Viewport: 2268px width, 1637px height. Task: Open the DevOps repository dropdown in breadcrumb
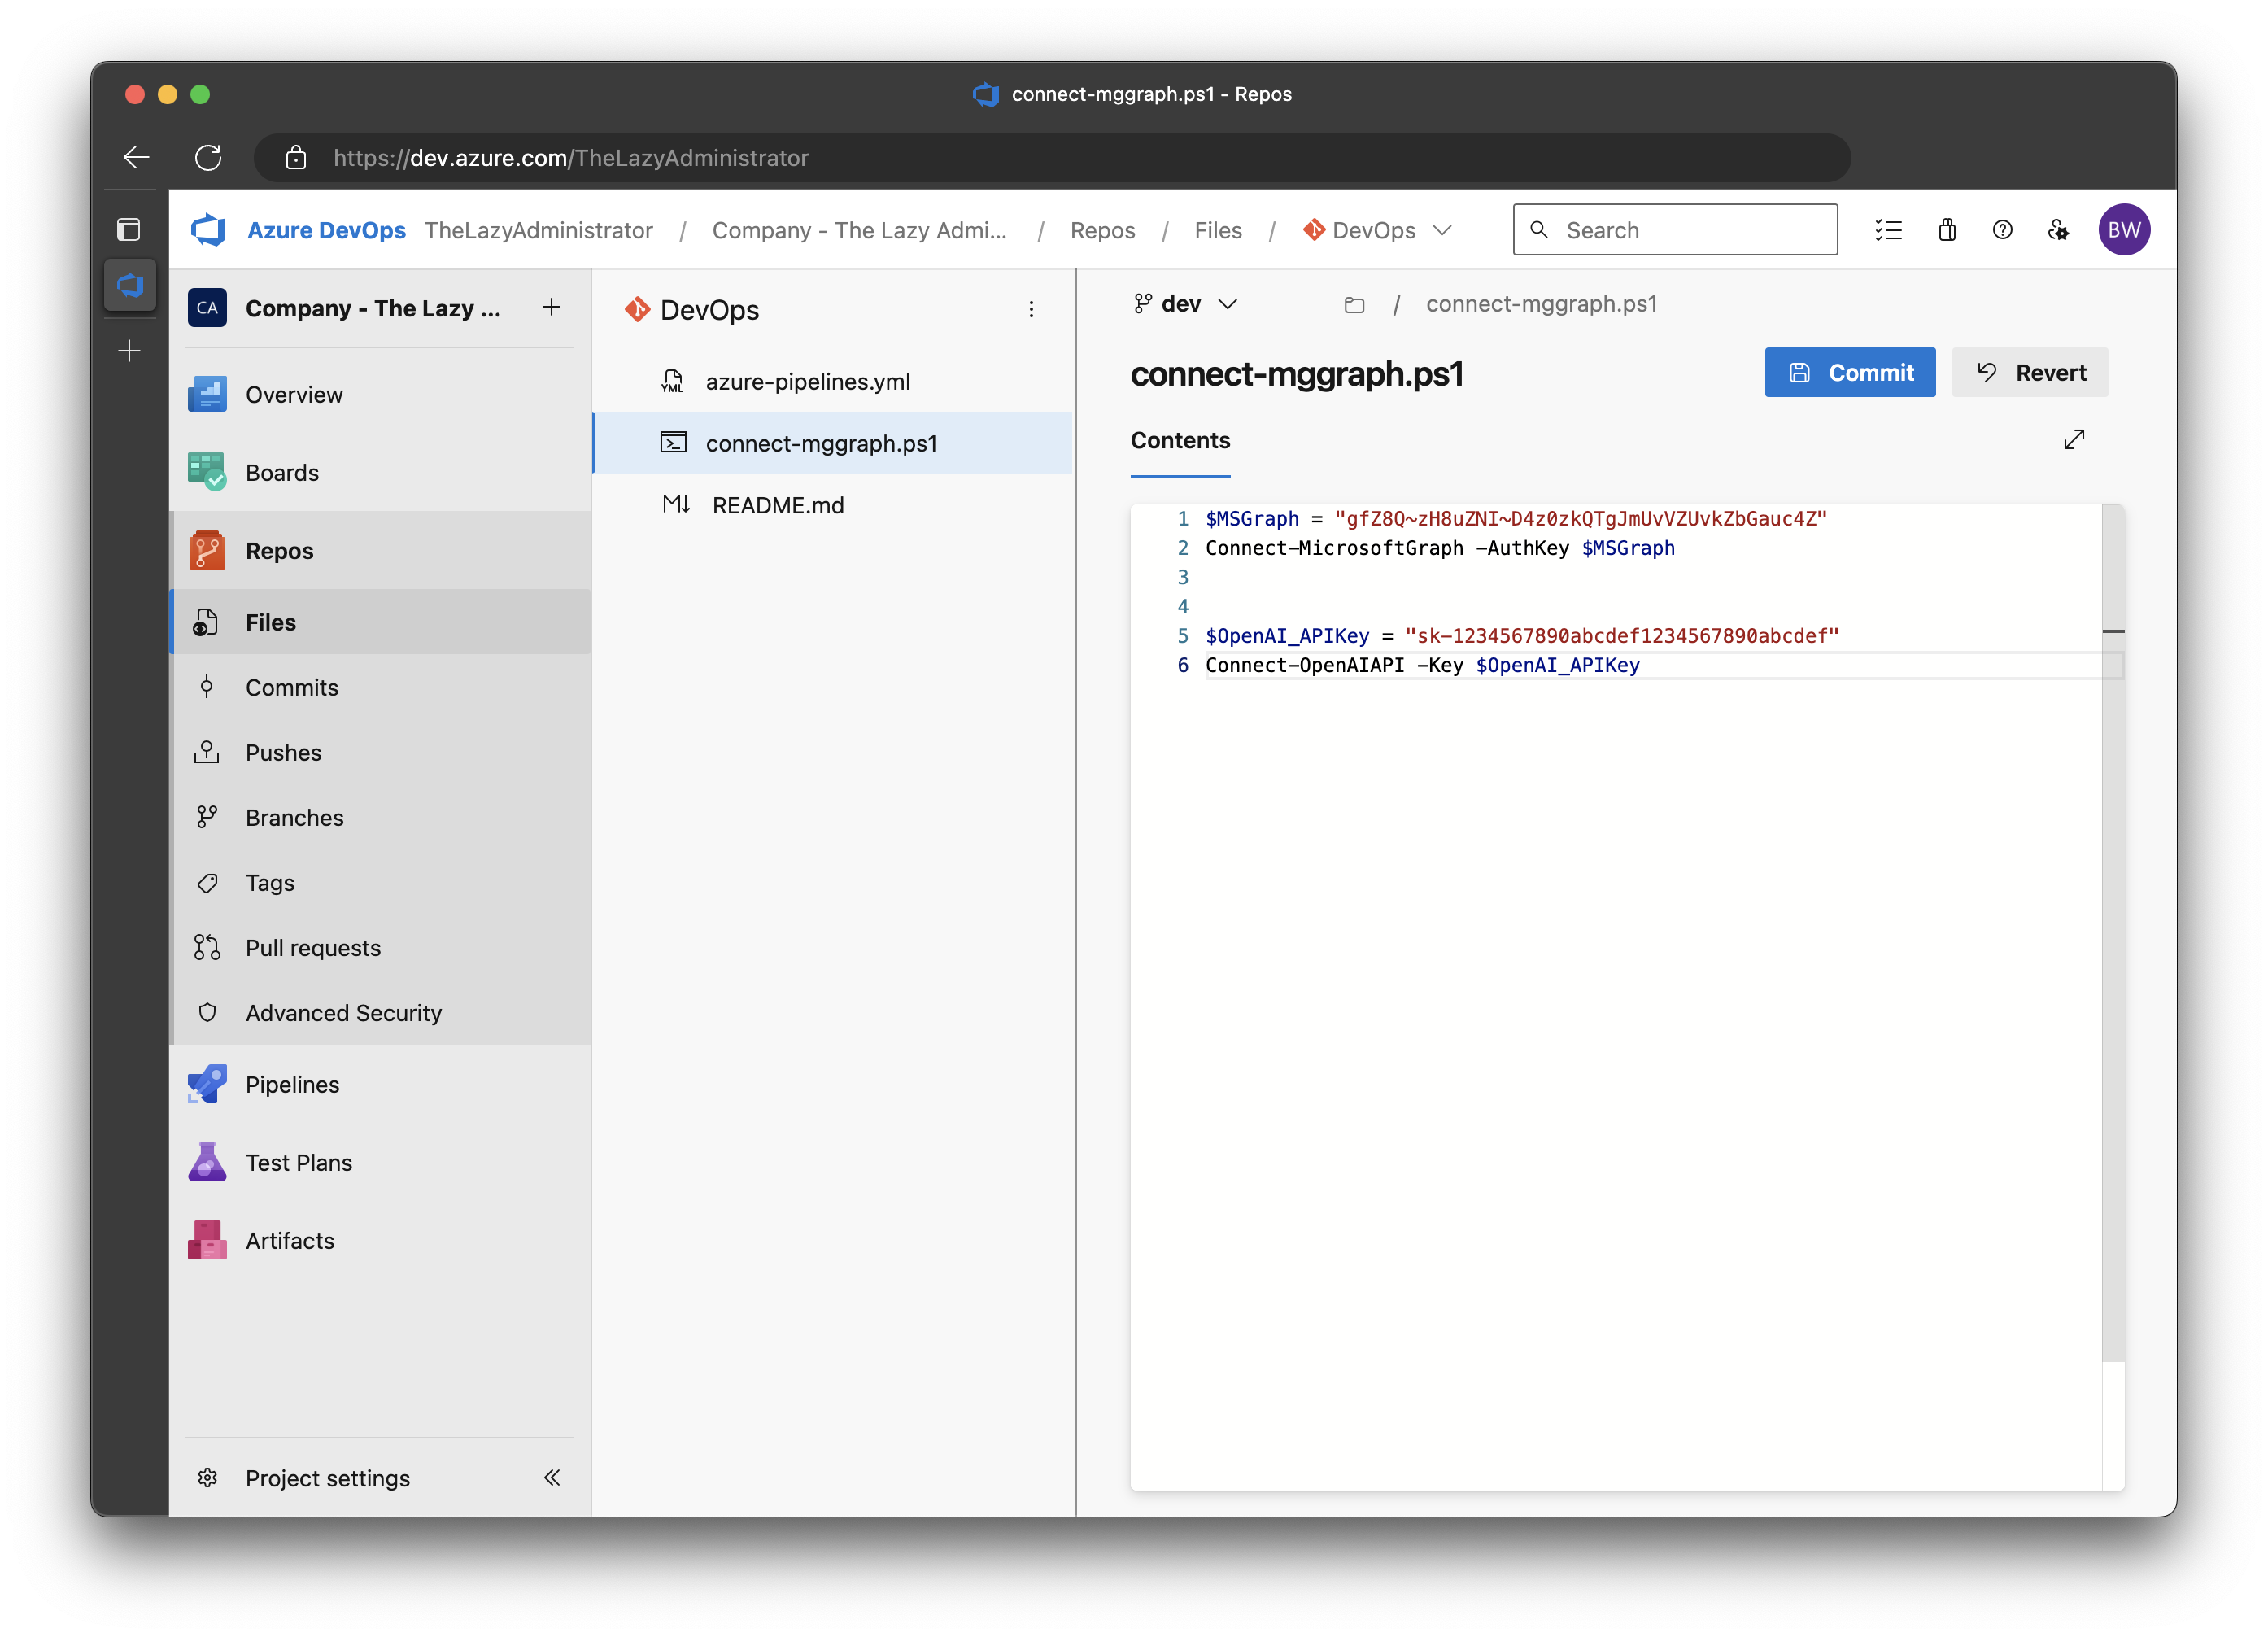click(1376, 230)
